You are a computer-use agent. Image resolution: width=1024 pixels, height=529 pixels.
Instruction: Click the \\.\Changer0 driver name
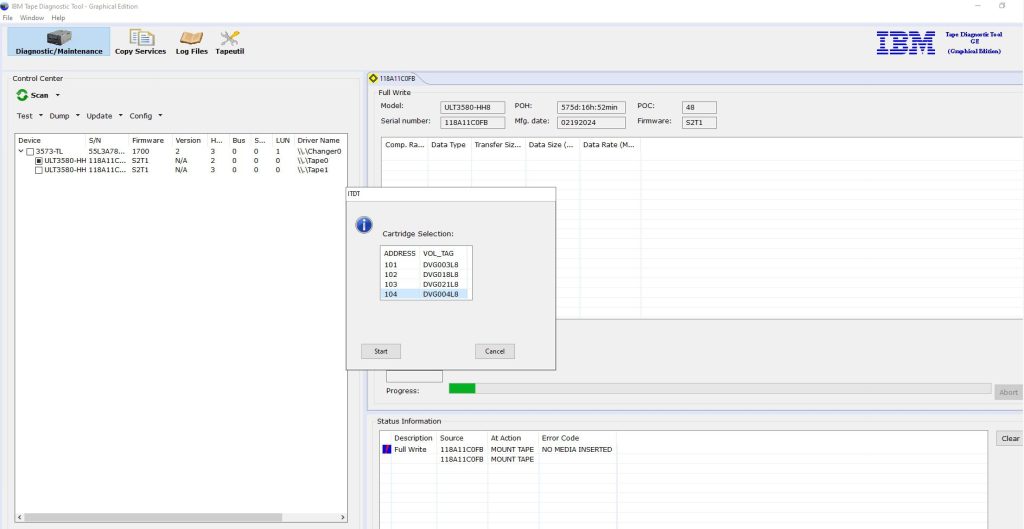(319, 152)
